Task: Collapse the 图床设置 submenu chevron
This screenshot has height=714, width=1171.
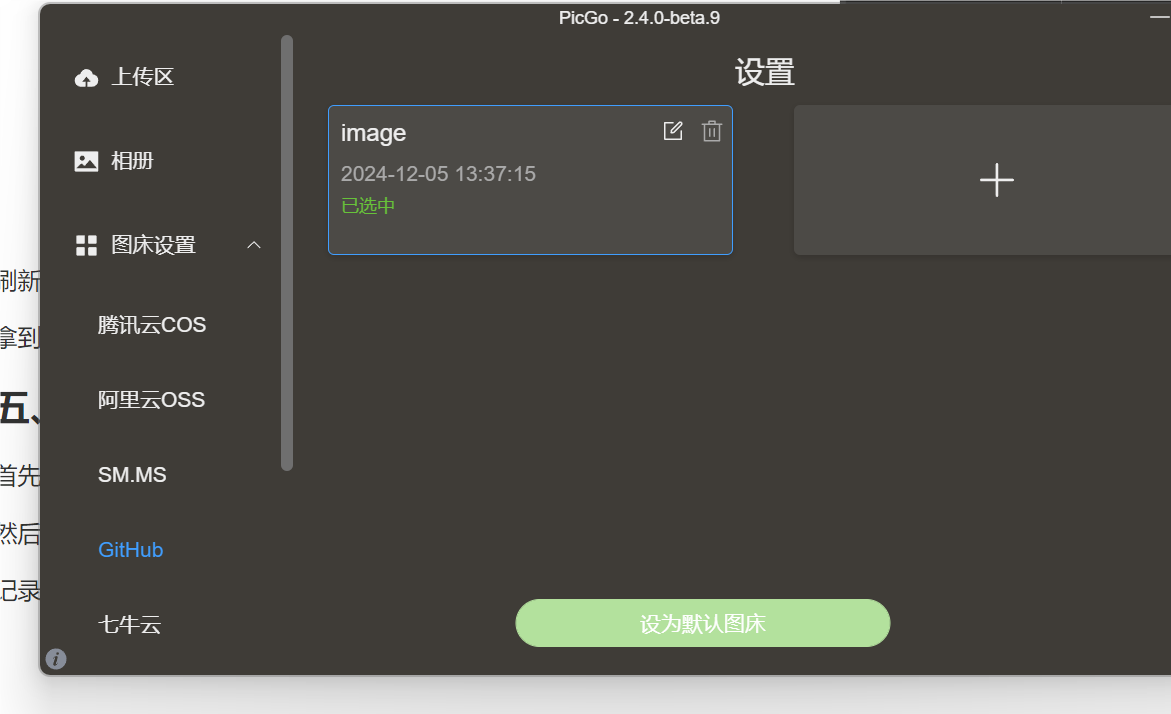Action: tap(254, 245)
